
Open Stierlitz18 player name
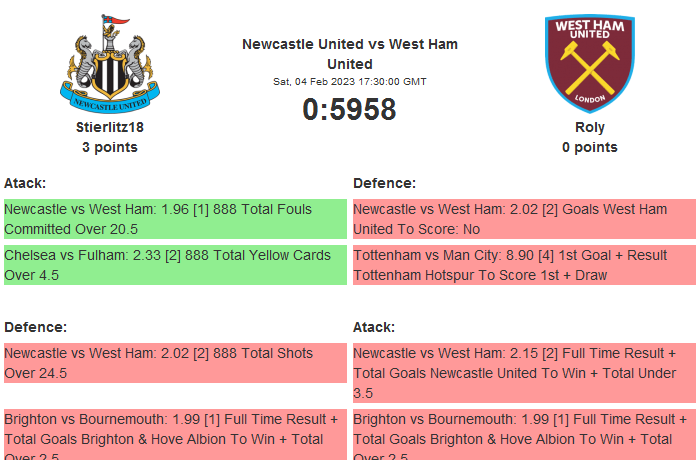coord(110,127)
